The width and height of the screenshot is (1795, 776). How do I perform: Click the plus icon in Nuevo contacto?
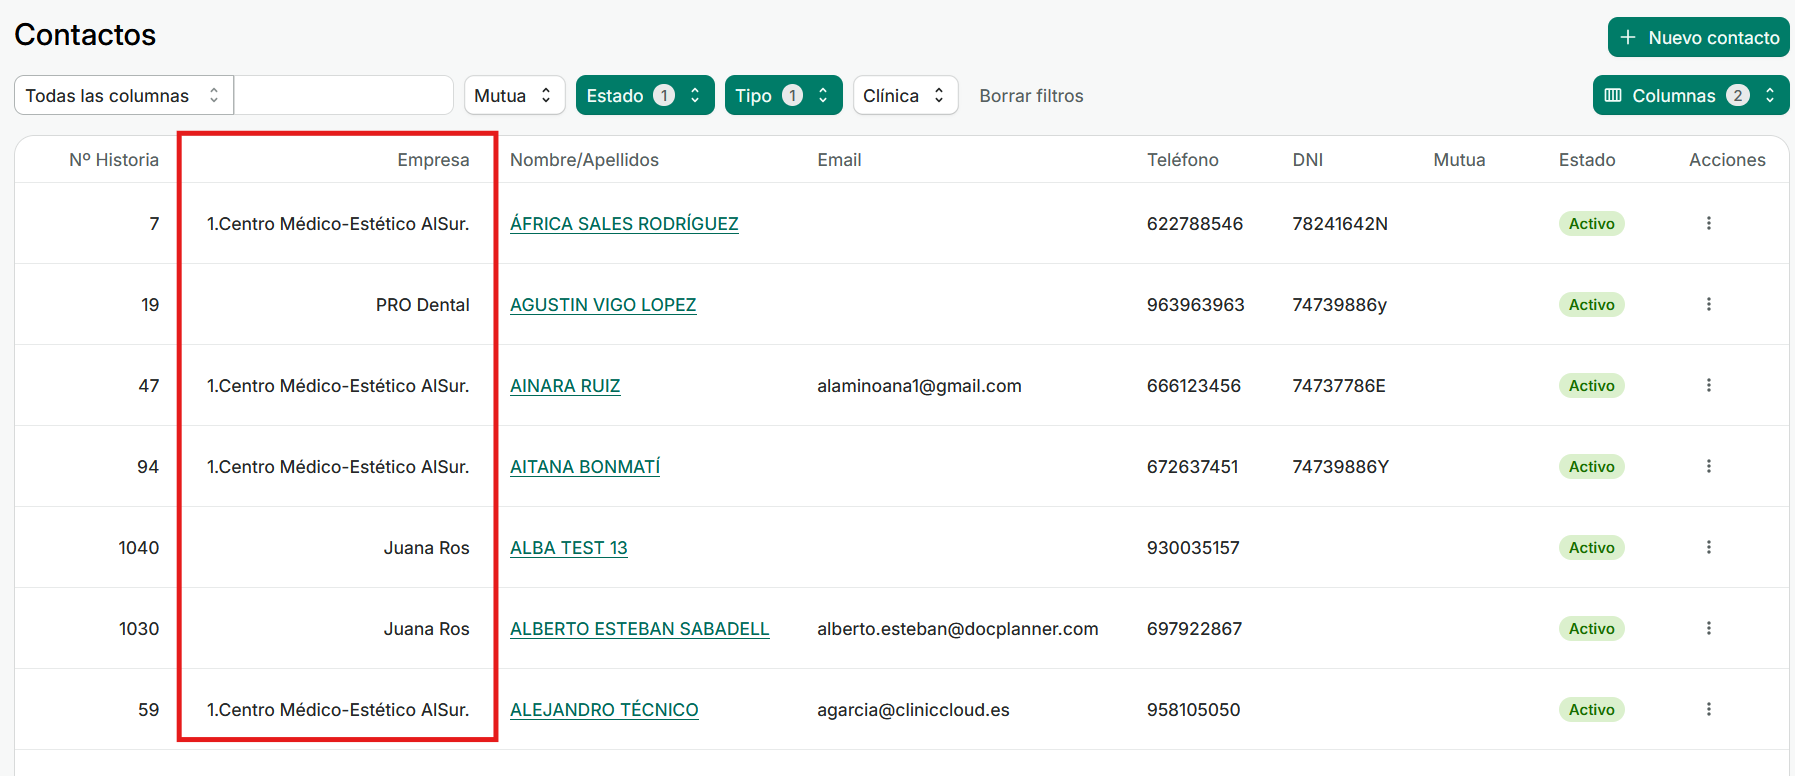pos(1628,37)
